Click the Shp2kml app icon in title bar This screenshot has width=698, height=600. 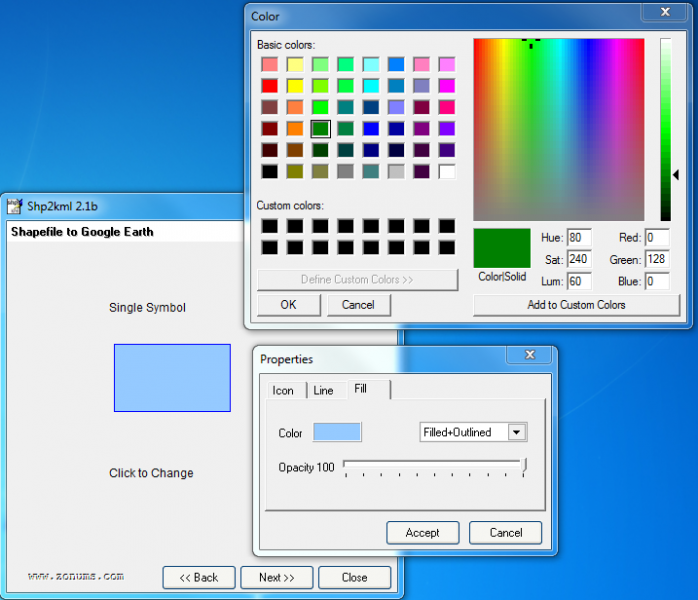click(14, 207)
